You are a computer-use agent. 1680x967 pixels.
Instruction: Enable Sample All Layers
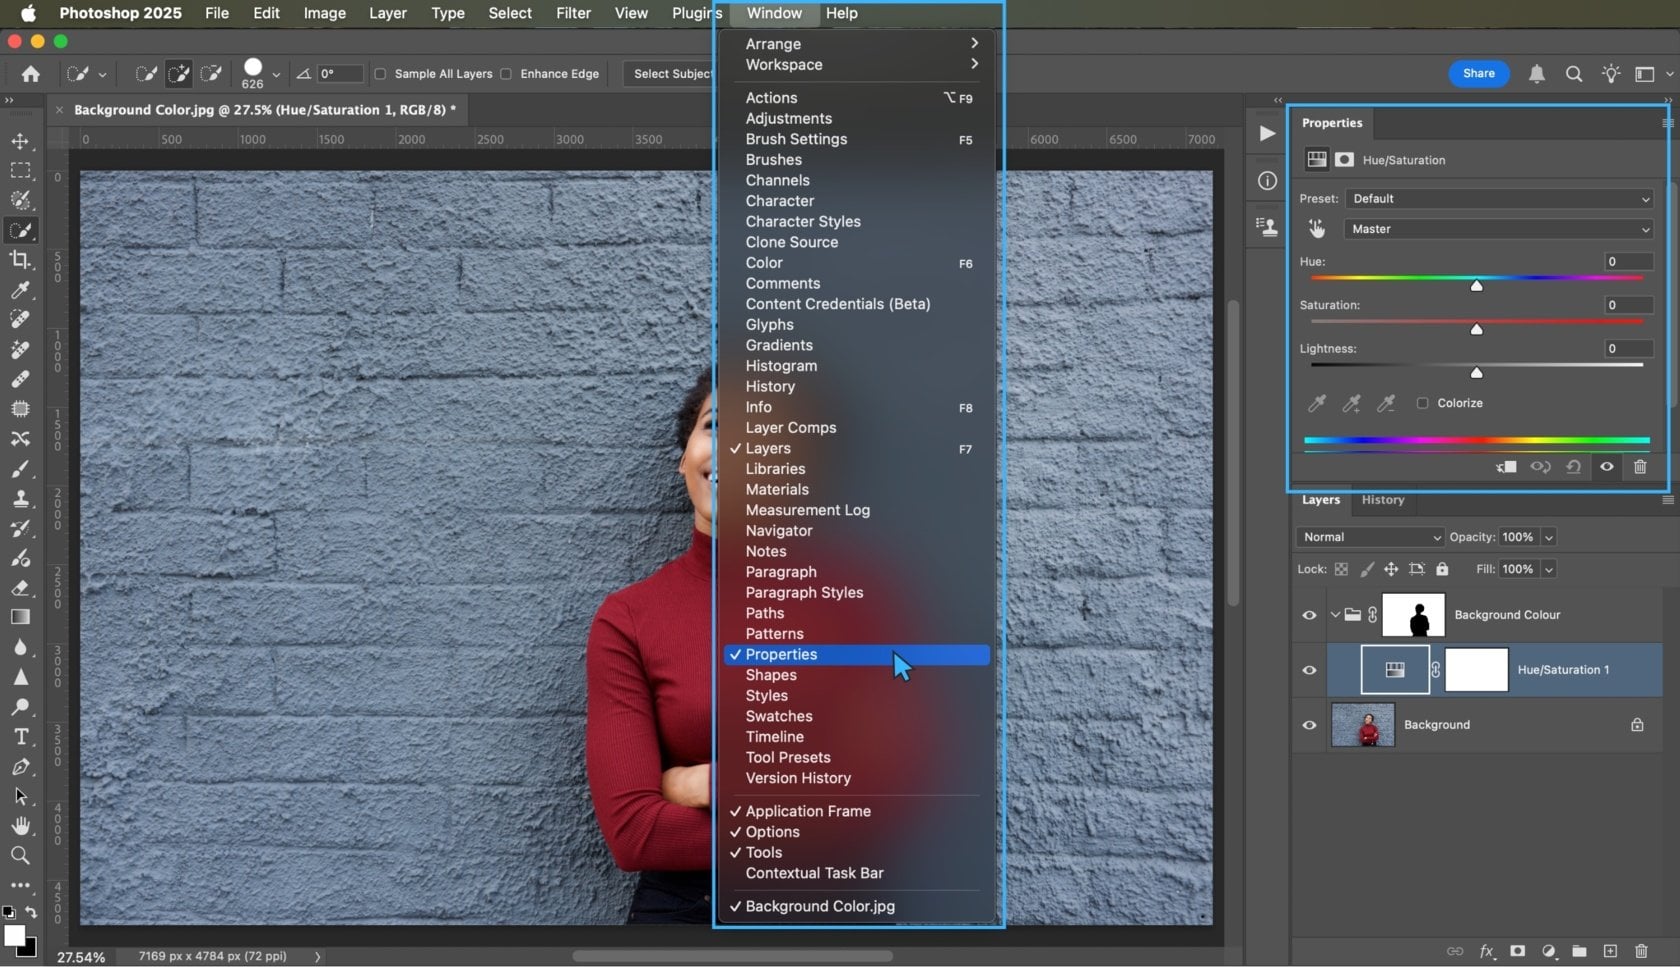click(x=381, y=74)
